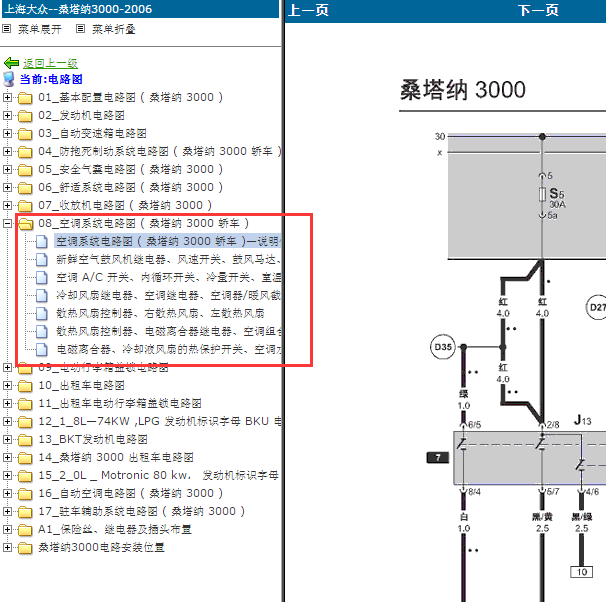Expand the 桑塔纳3000电路安装位置 node
This screenshot has height=602, width=606.
(x=7, y=547)
